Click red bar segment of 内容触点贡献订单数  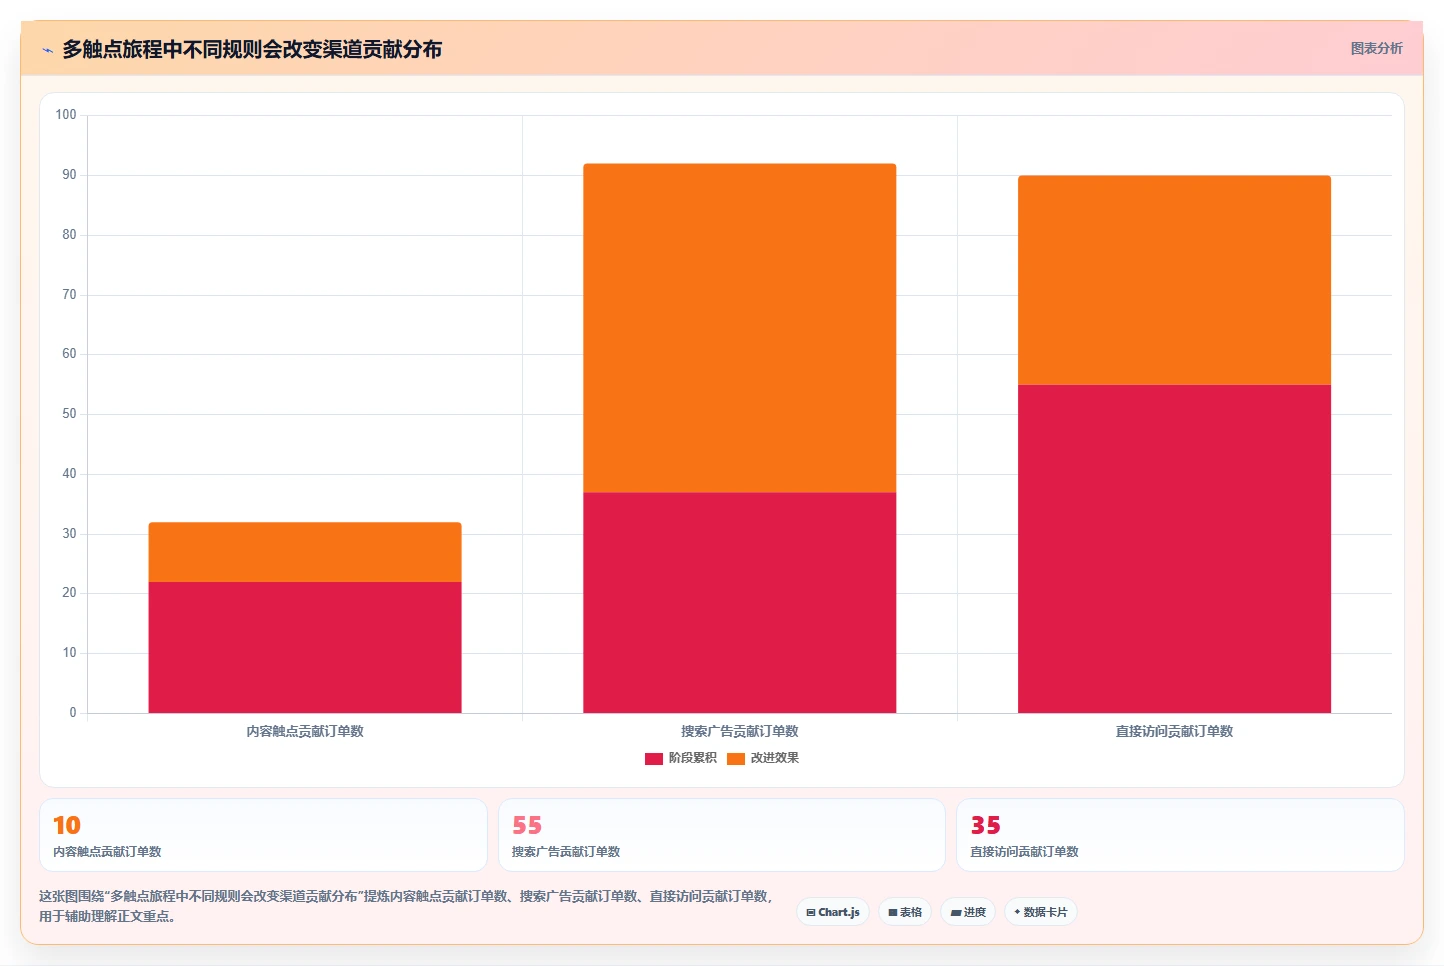click(305, 647)
